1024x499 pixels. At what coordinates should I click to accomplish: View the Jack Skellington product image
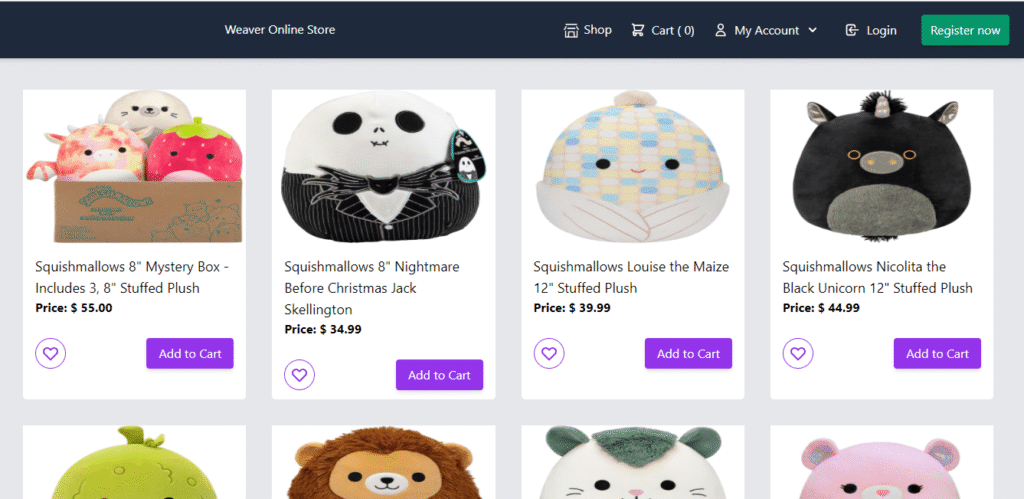click(x=383, y=167)
